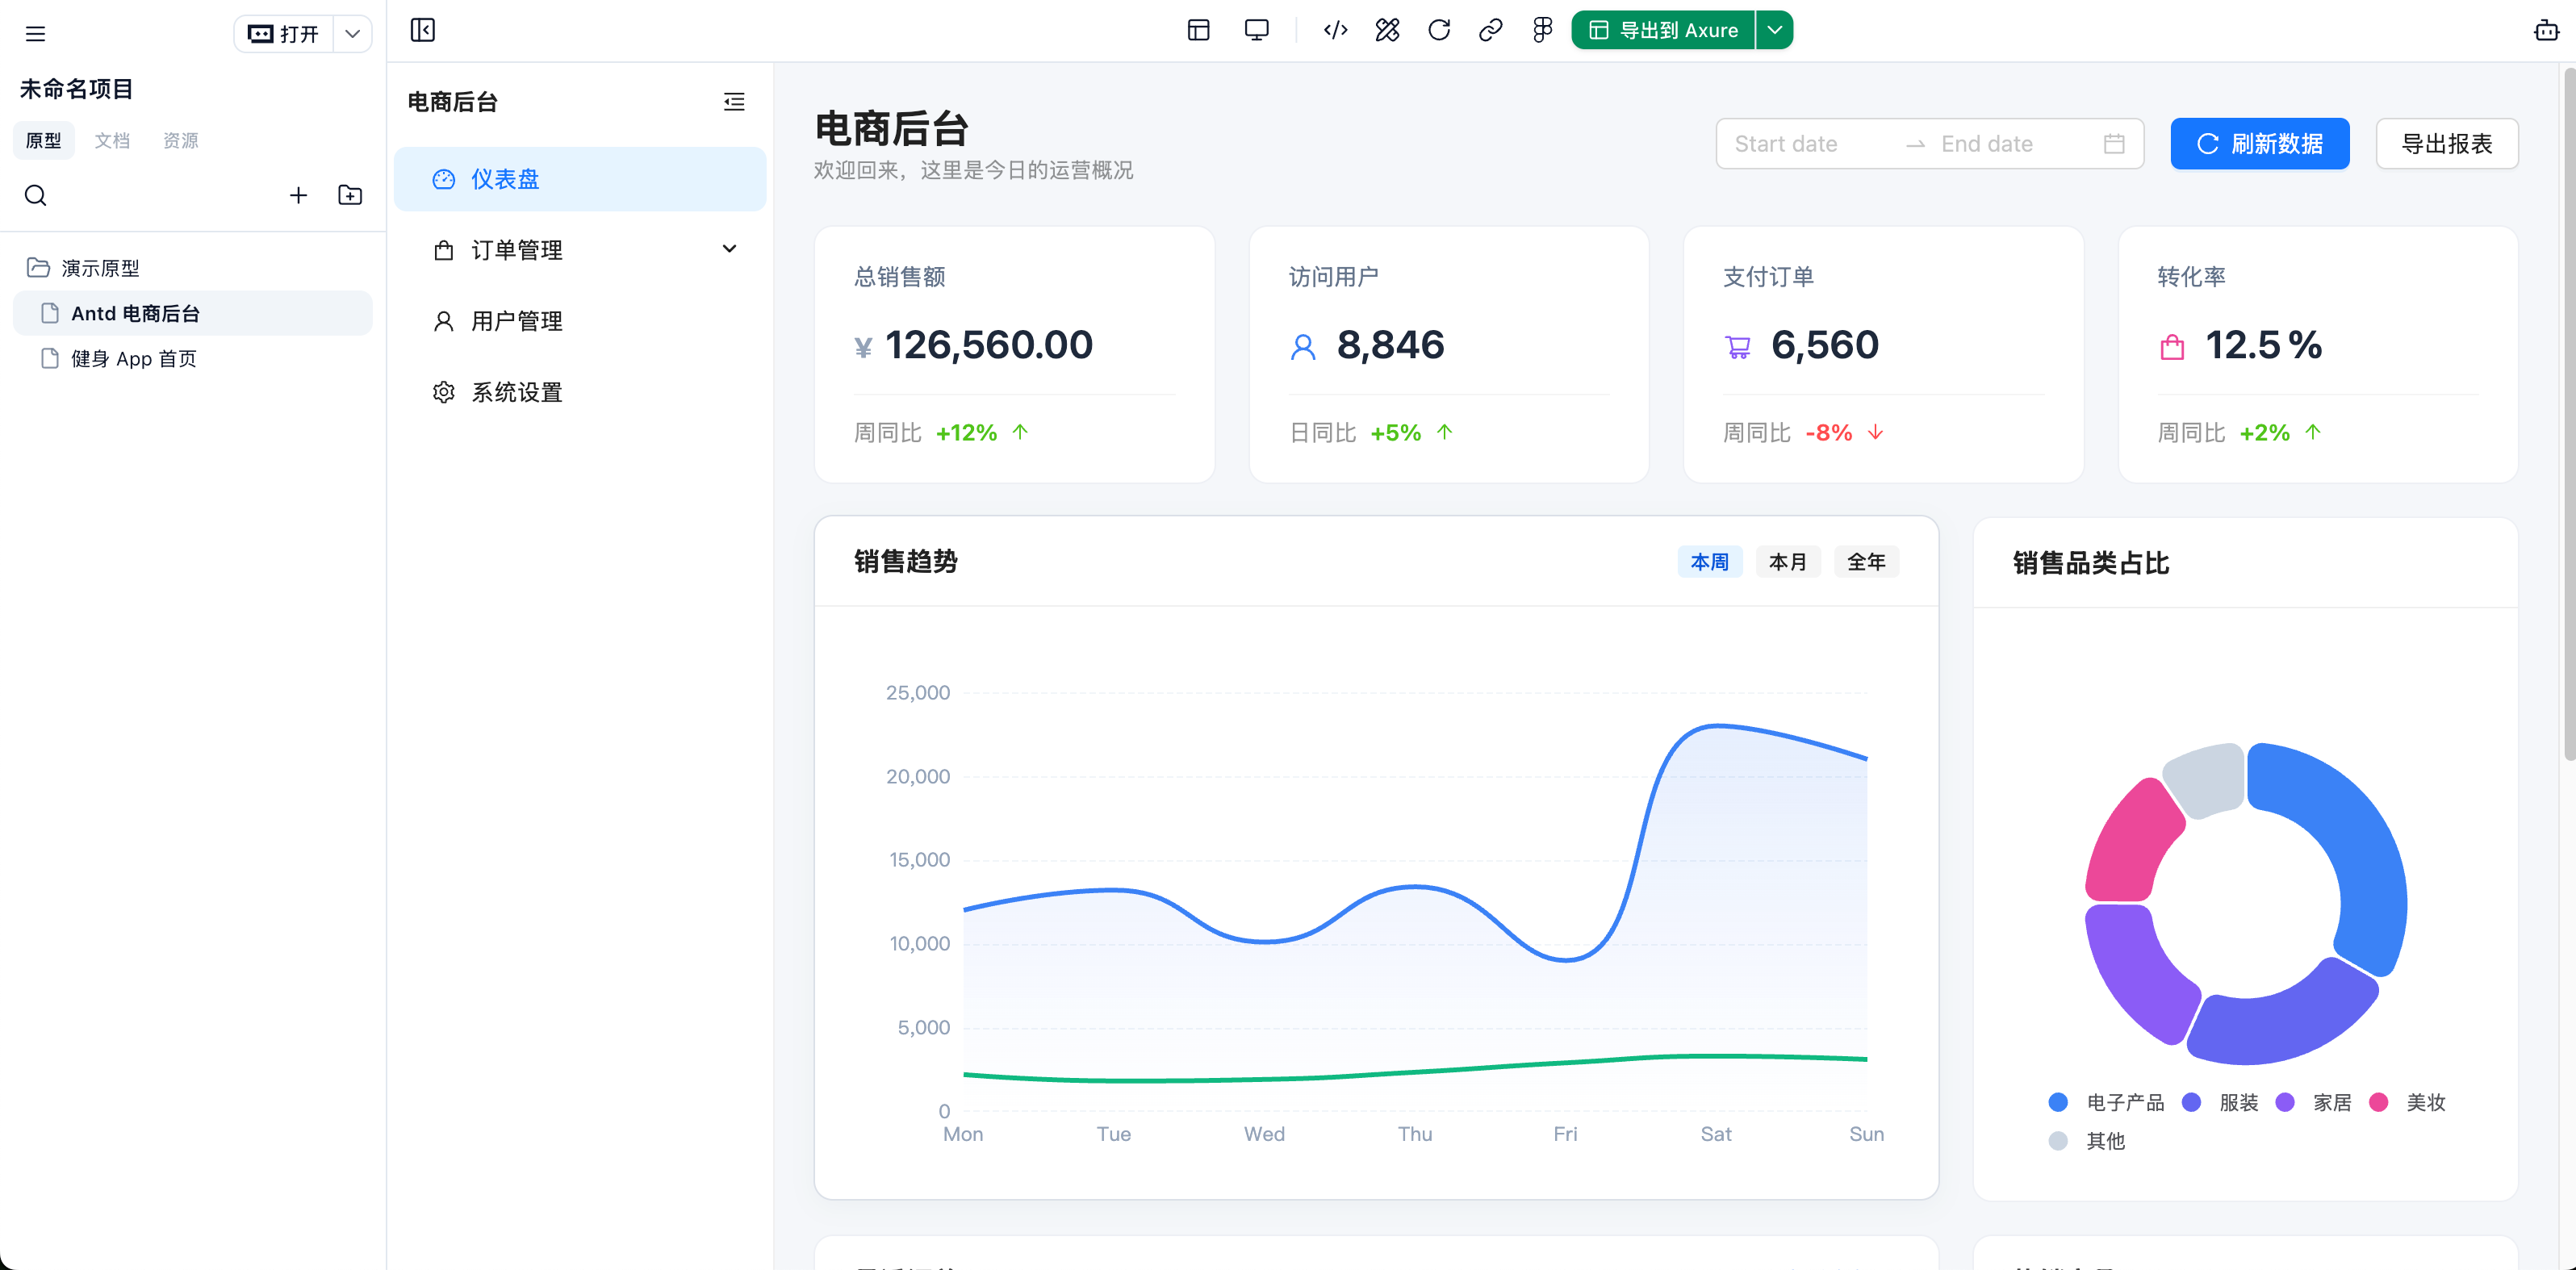The width and height of the screenshot is (2576, 1270).
Task: Select the design tools (ruler-pencil) icon
Action: tap(1387, 30)
